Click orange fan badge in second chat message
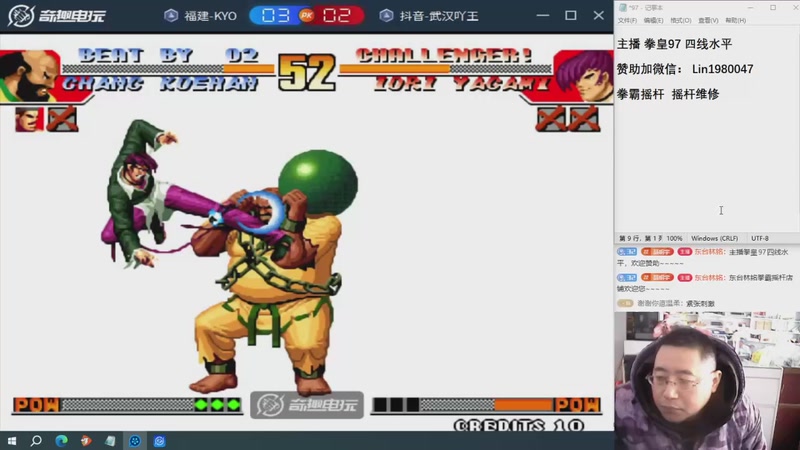The width and height of the screenshot is (800, 450). click(x=657, y=278)
